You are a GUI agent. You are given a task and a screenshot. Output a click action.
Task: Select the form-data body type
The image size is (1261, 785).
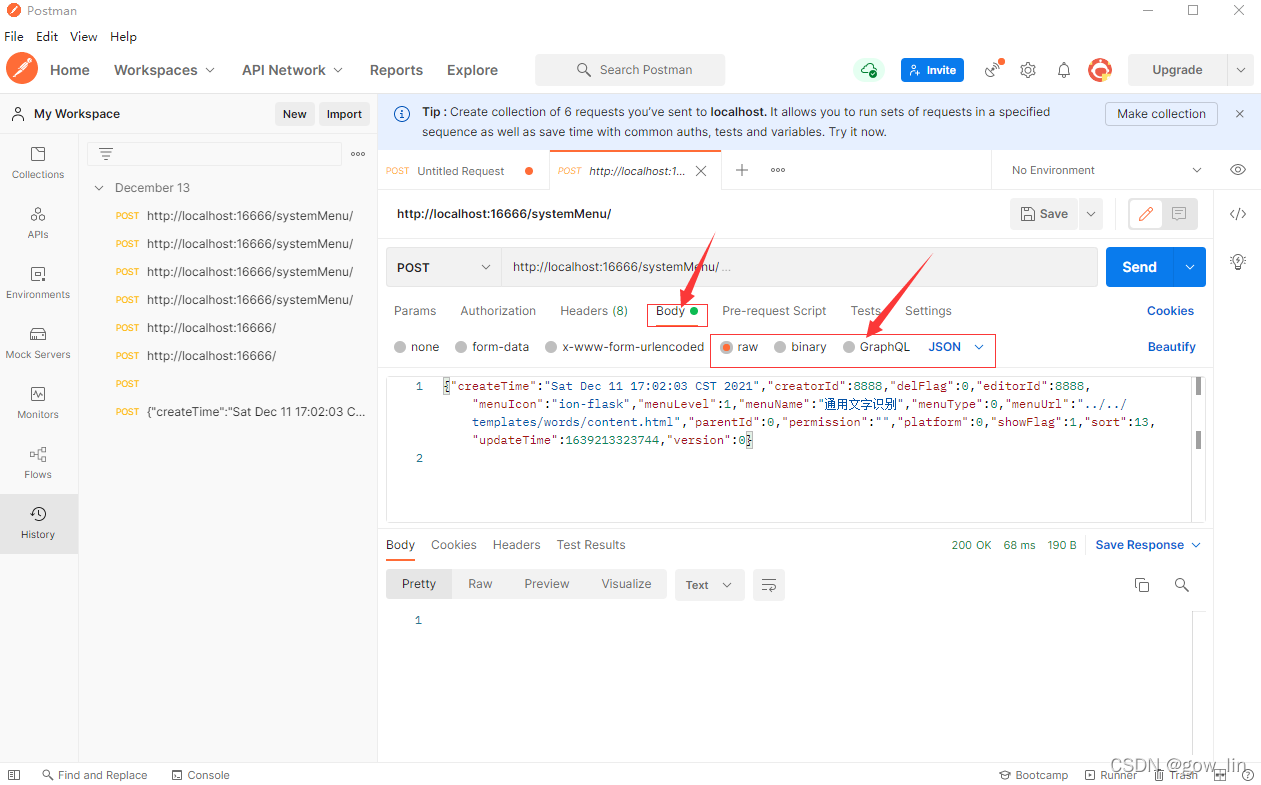click(492, 347)
